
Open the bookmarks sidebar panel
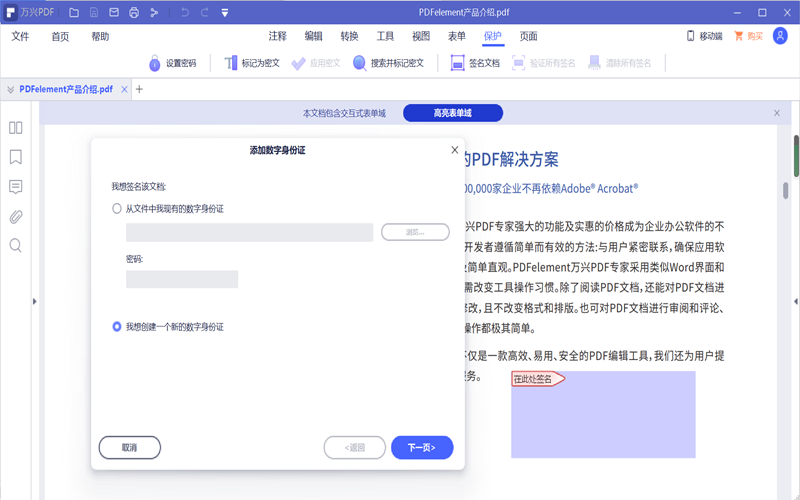click(15, 157)
